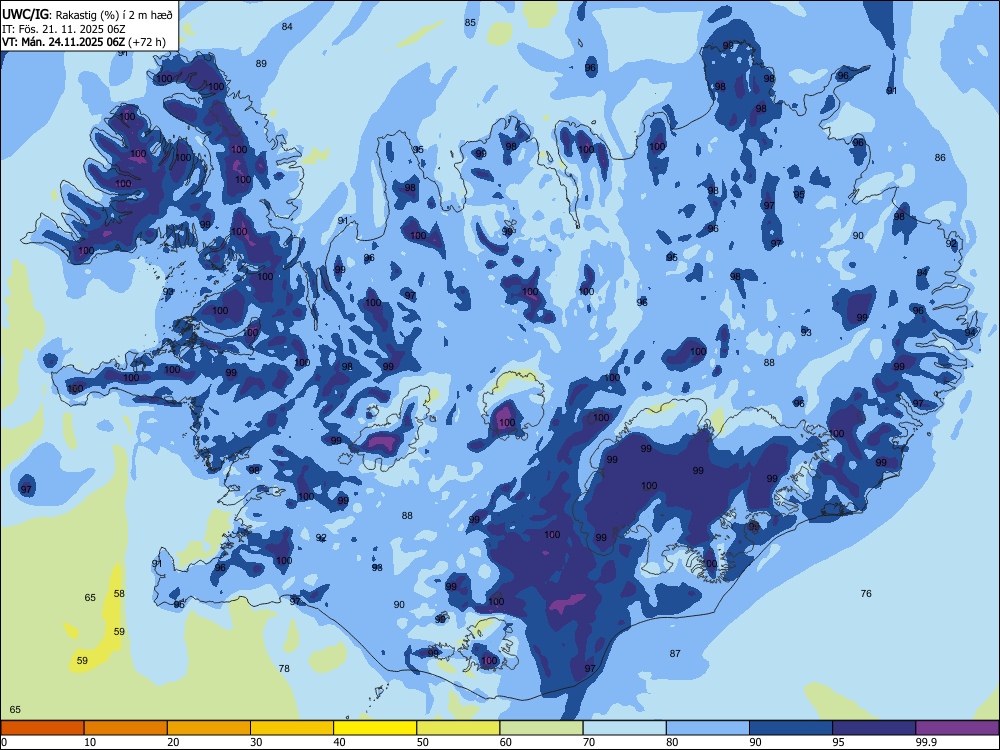Click the legend scale label '99.9'
This screenshot has width=1000, height=750.
[926, 742]
